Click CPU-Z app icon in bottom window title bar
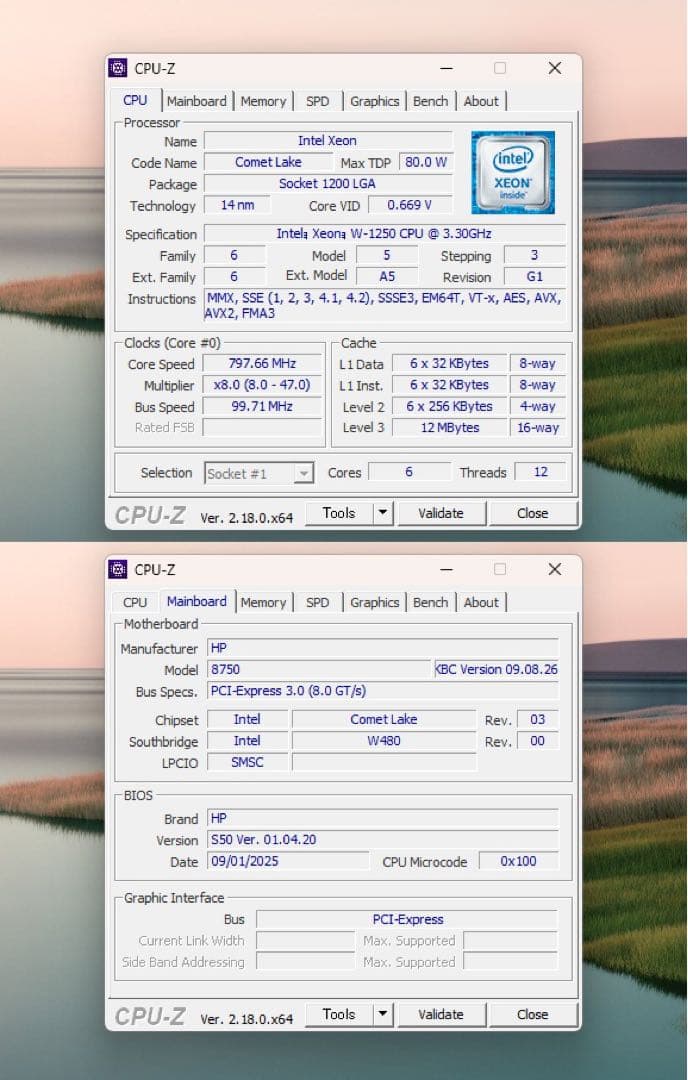This screenshot has width=688, height=1080. (118, 569)
